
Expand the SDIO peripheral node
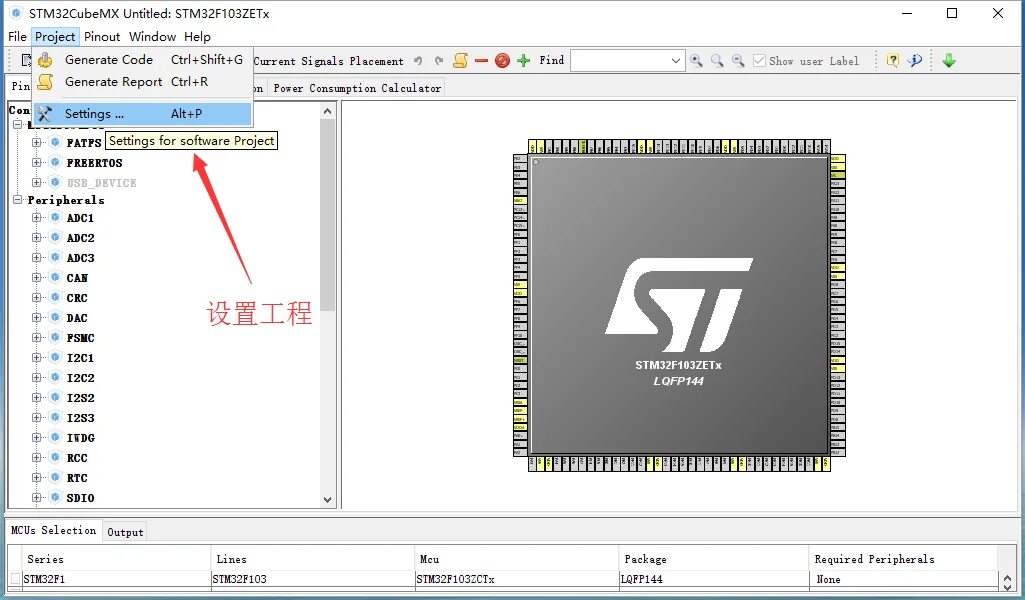click(37, 497)
